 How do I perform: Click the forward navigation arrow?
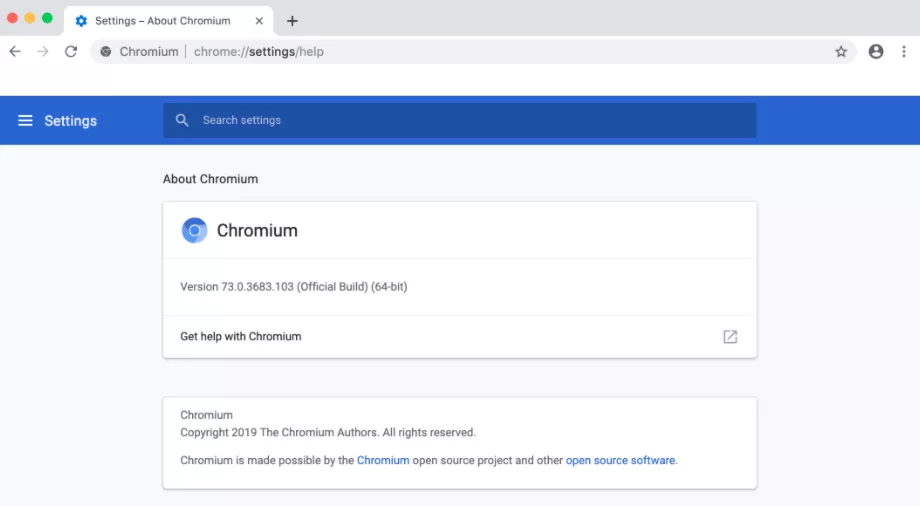click(43, 52)
